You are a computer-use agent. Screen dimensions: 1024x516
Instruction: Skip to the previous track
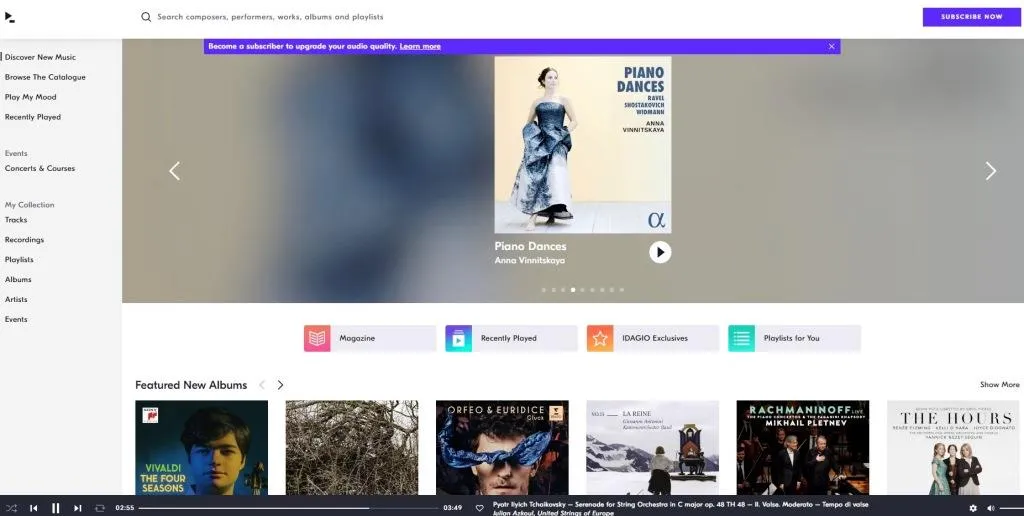34,508
